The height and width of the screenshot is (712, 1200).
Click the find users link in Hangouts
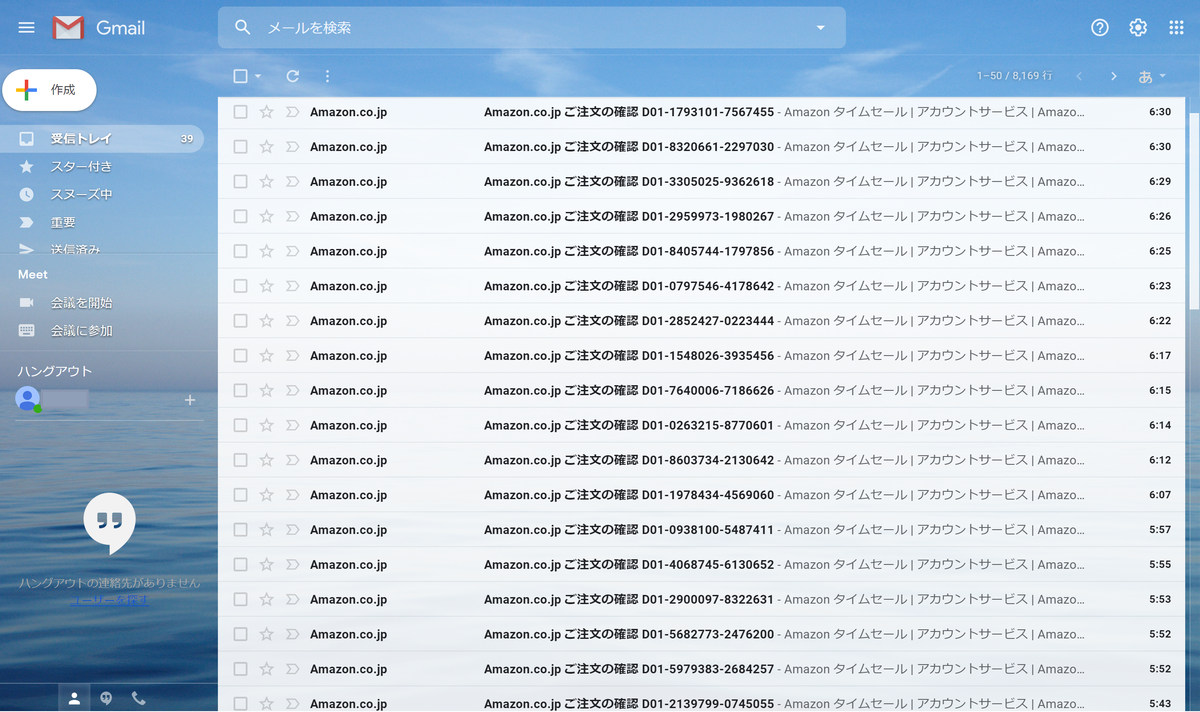point(110,600)
